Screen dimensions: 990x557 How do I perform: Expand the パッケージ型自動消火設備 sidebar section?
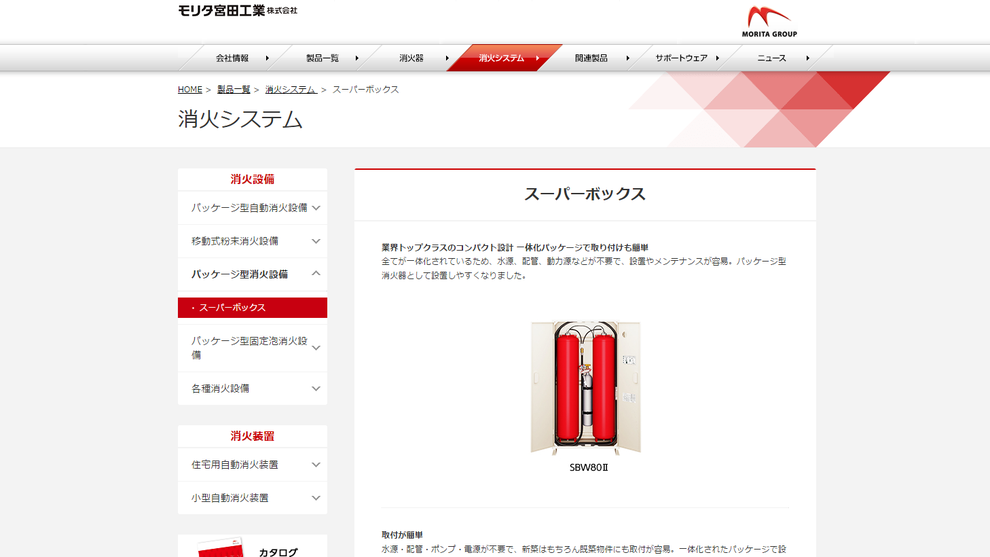pos(253,208)
